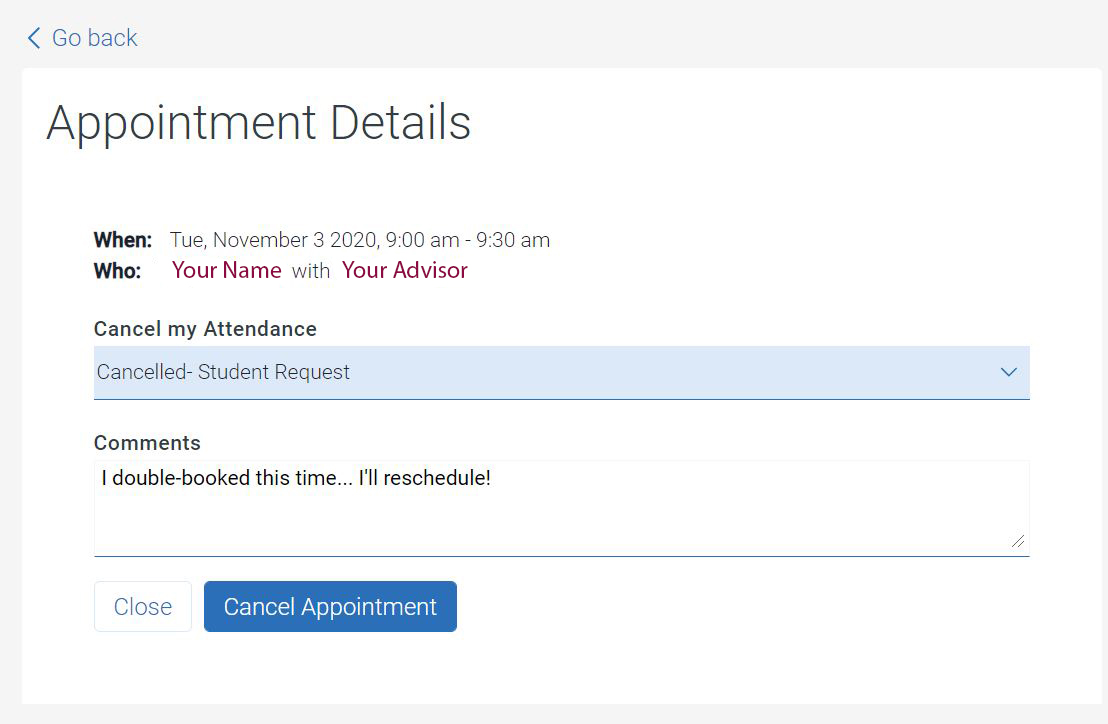Click the word 'with' between the names
Viewport: 1108px width, 724px height.
(311, 271)
